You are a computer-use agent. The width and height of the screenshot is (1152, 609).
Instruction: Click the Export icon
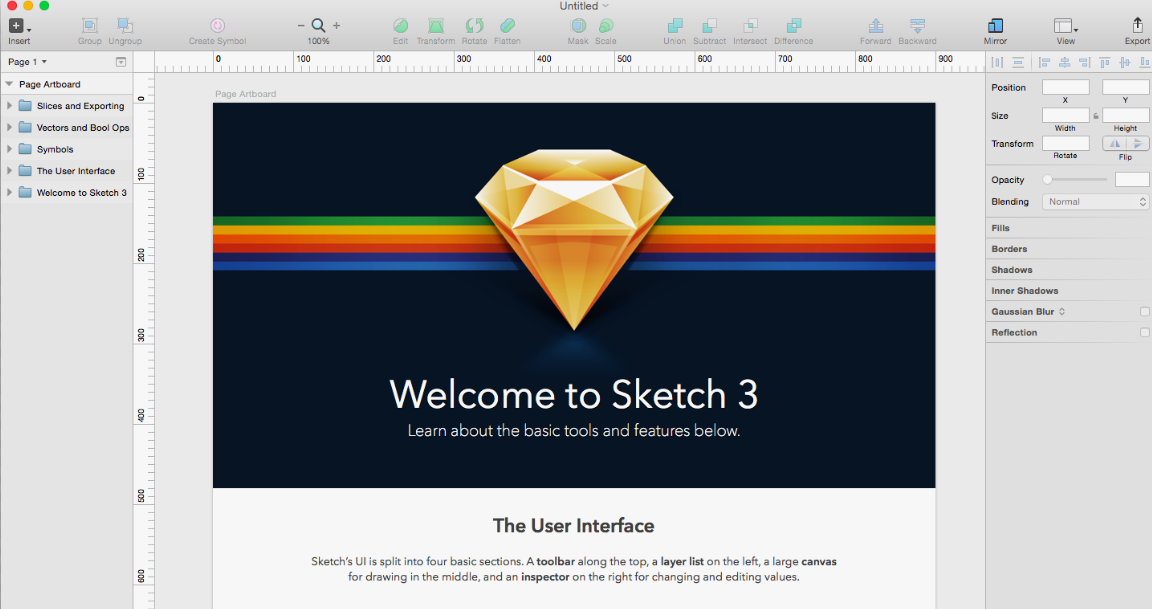pos(1137,26)
